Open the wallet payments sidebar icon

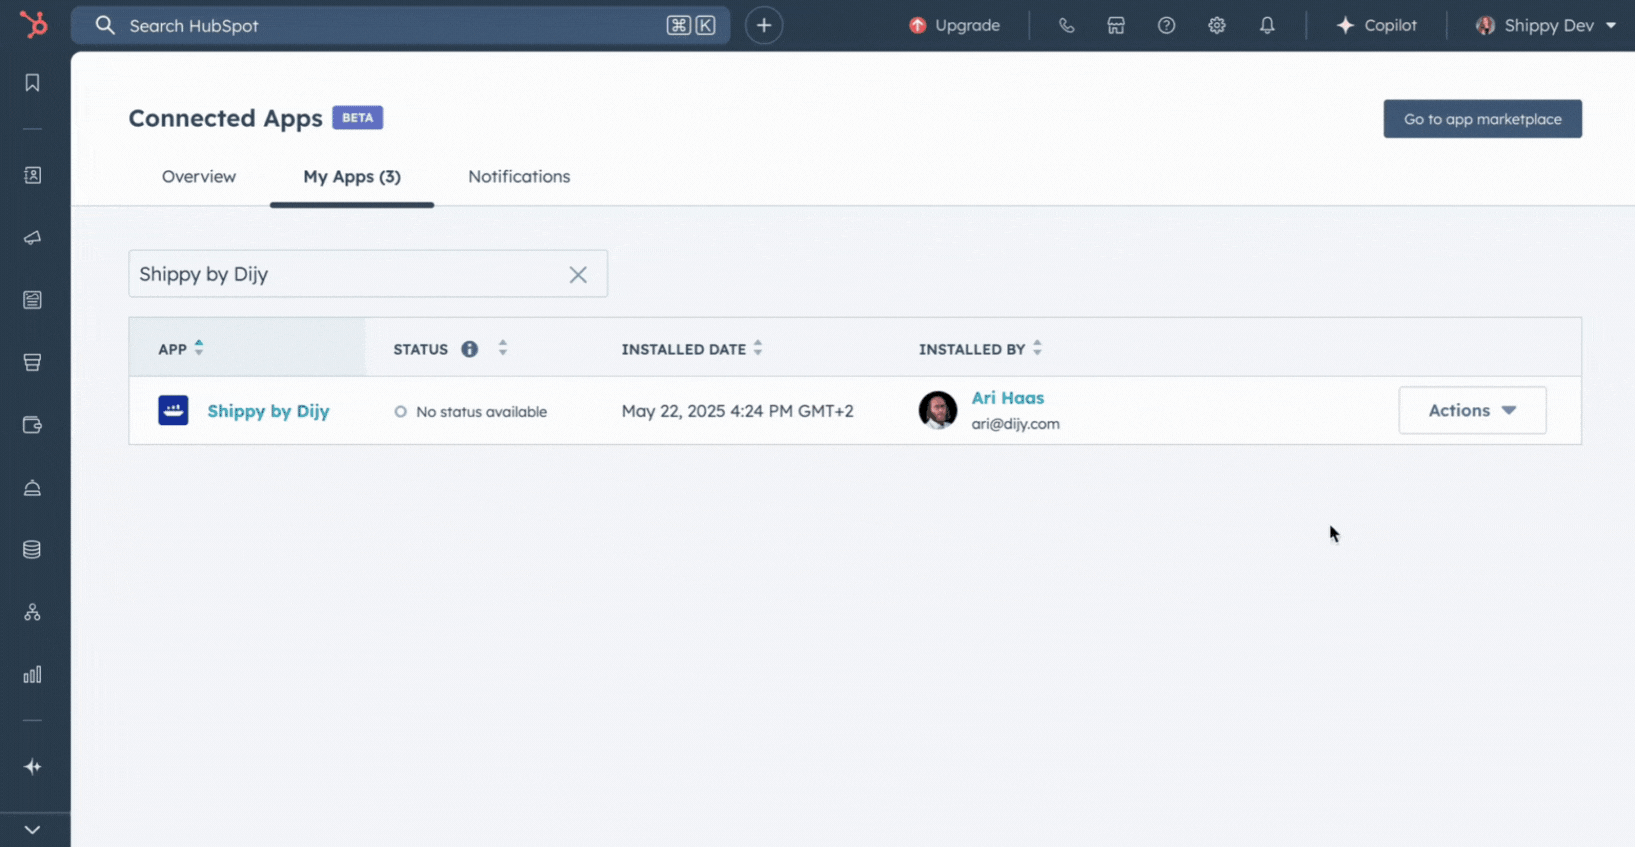coord(32,425)
